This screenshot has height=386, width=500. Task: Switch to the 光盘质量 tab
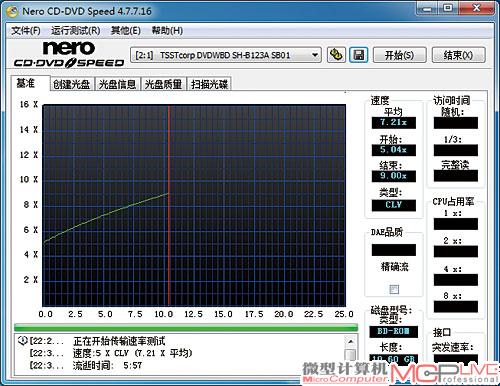163,84
